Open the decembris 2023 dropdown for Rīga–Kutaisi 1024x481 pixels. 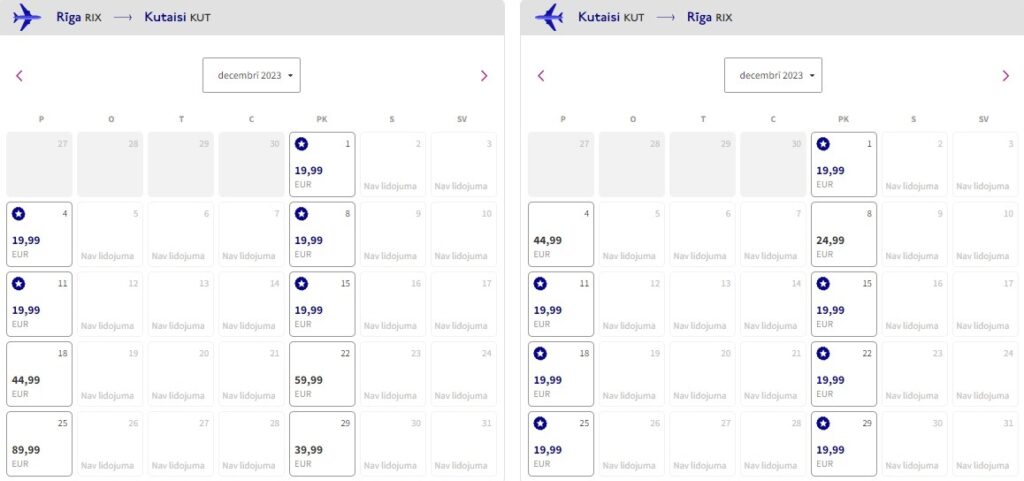pyautogui.click(x=251, y=76)
